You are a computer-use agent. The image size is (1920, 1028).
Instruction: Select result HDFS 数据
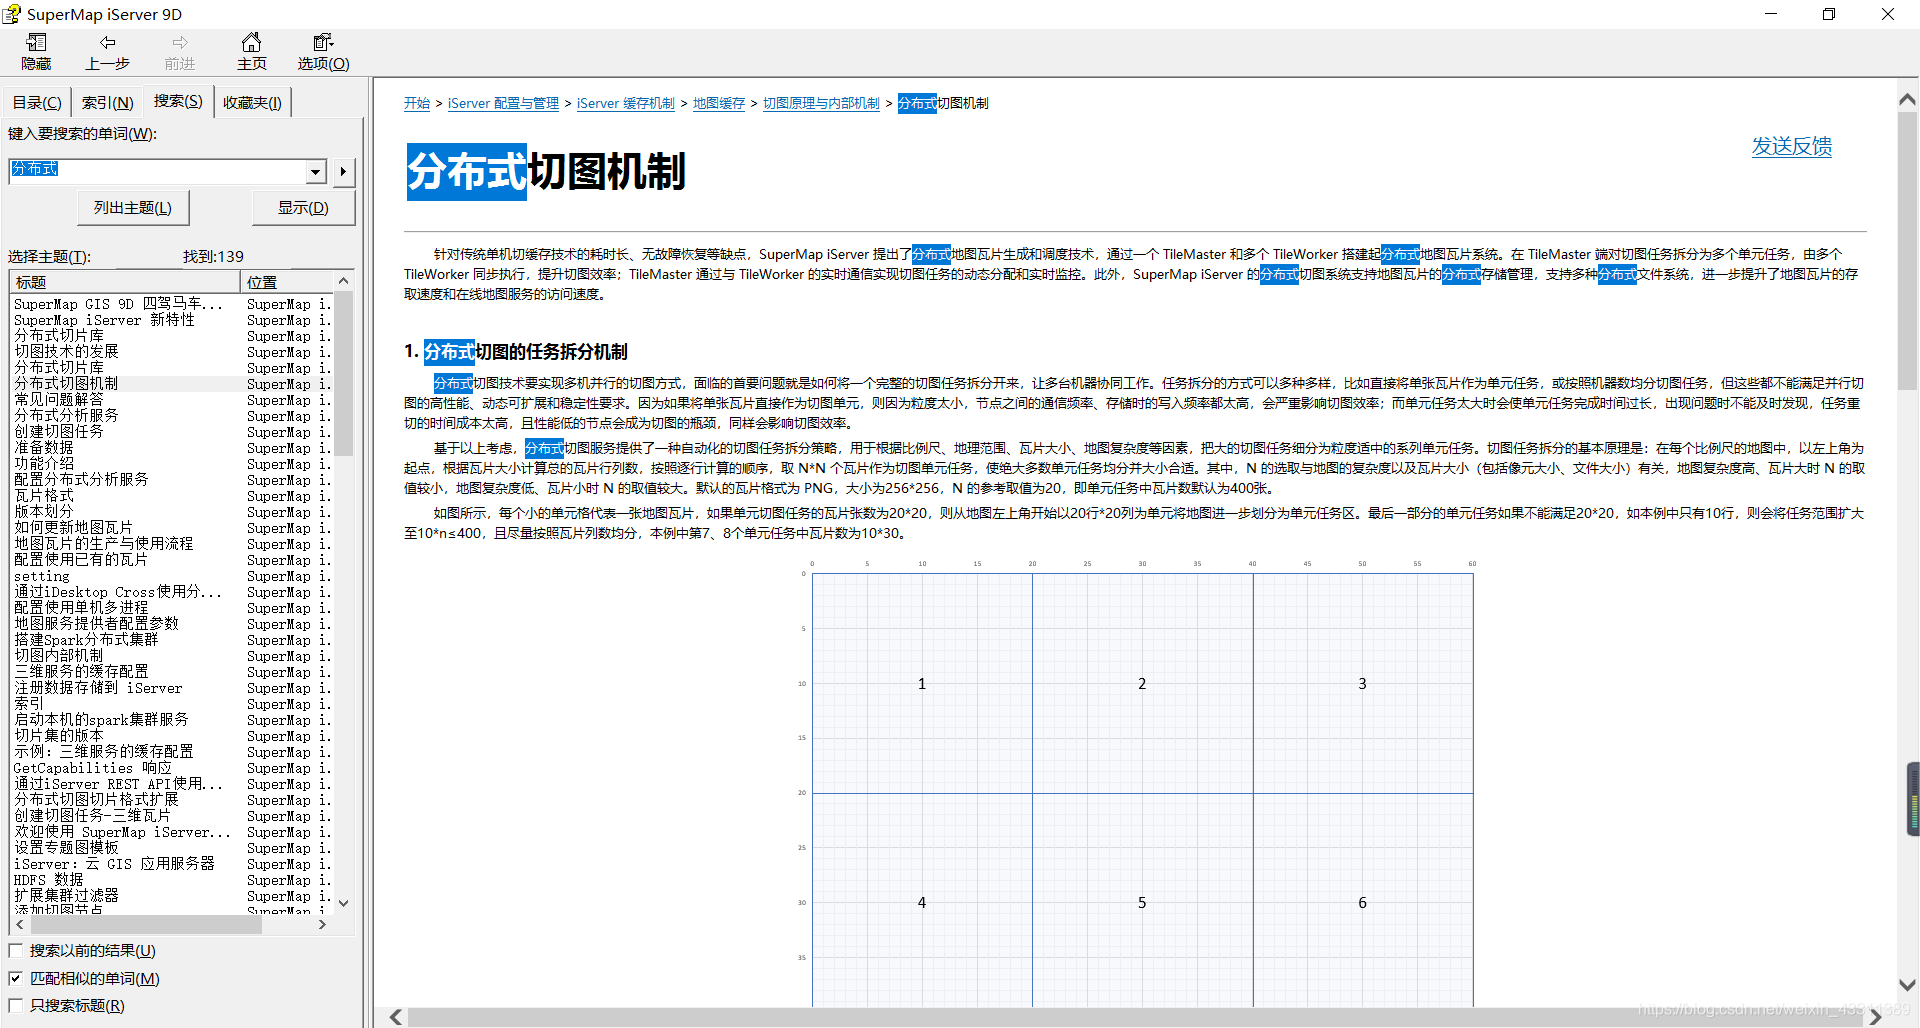tap(48, 880)
